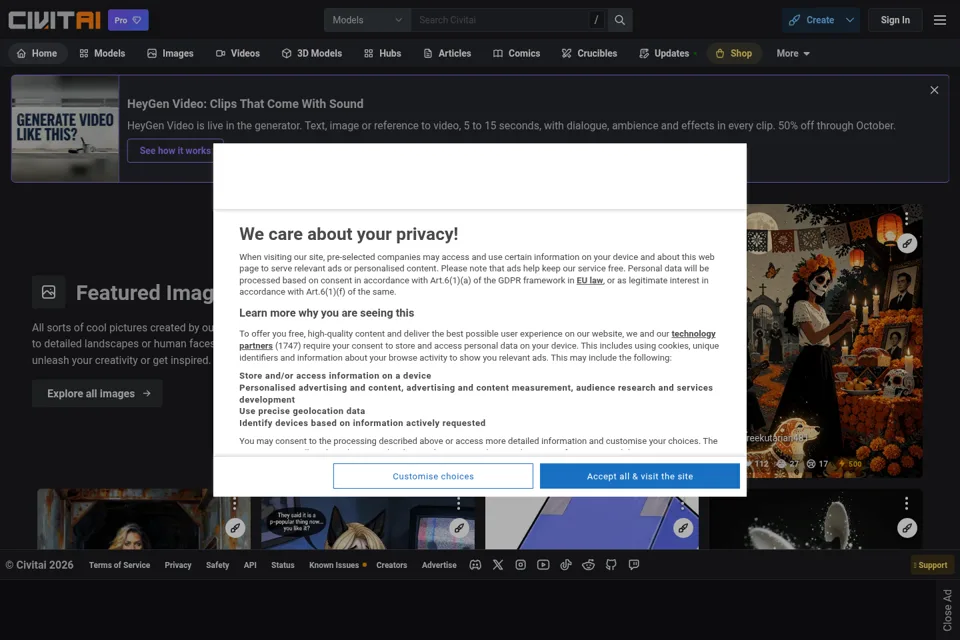Open the 3D Models navigation tab
This screenshot has height=640, width=960.
click(312, 53)
